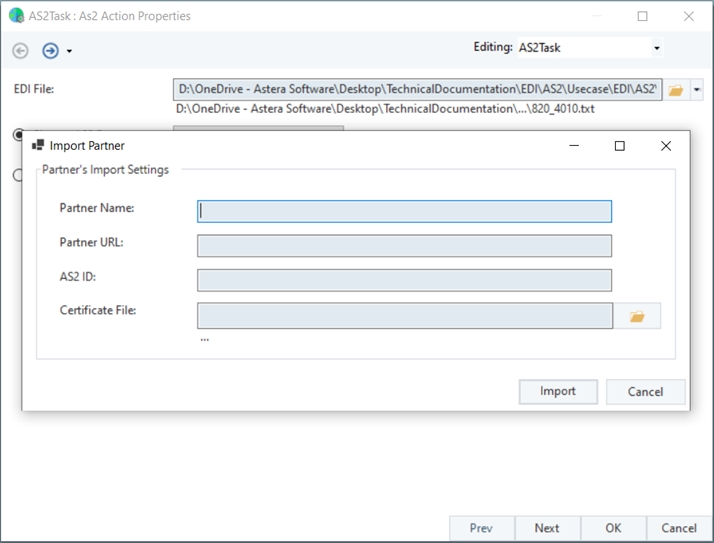The image size is (714, 543).
Task: Expand dropdown arrow next to EDI folder icon
Action: [697, 90]
